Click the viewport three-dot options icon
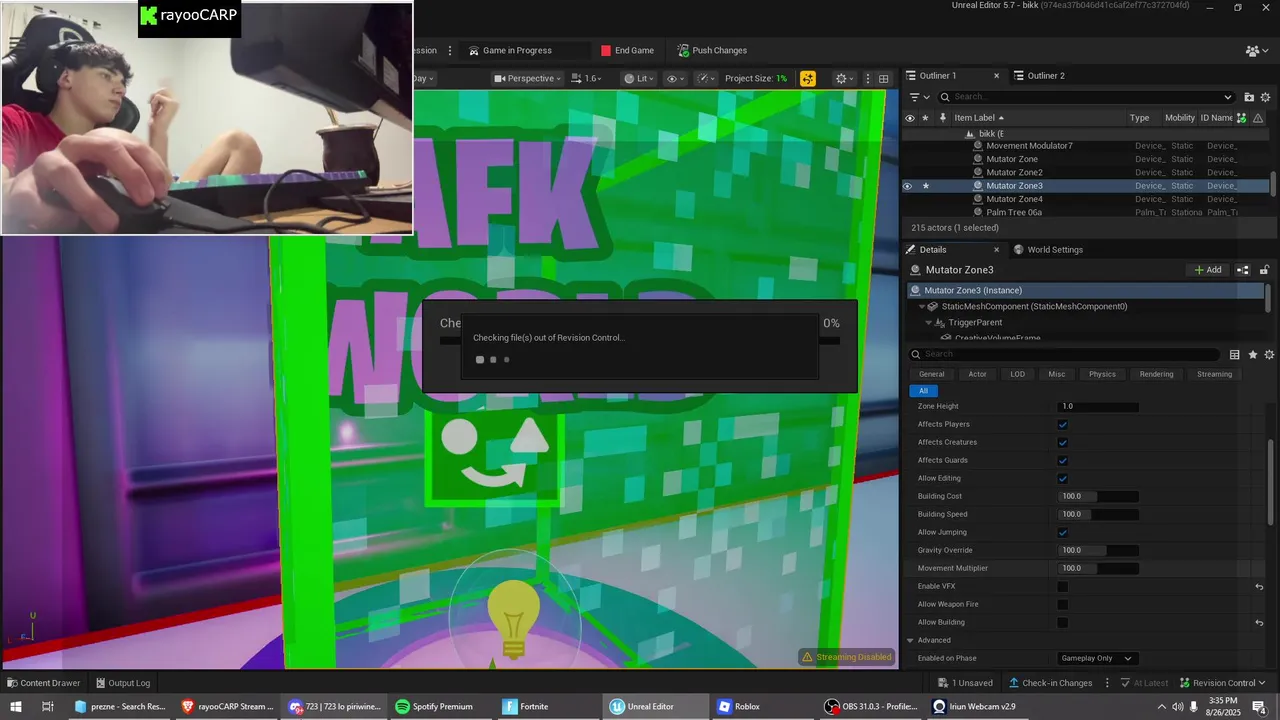 pyautogui.click(x=866, y=78)
